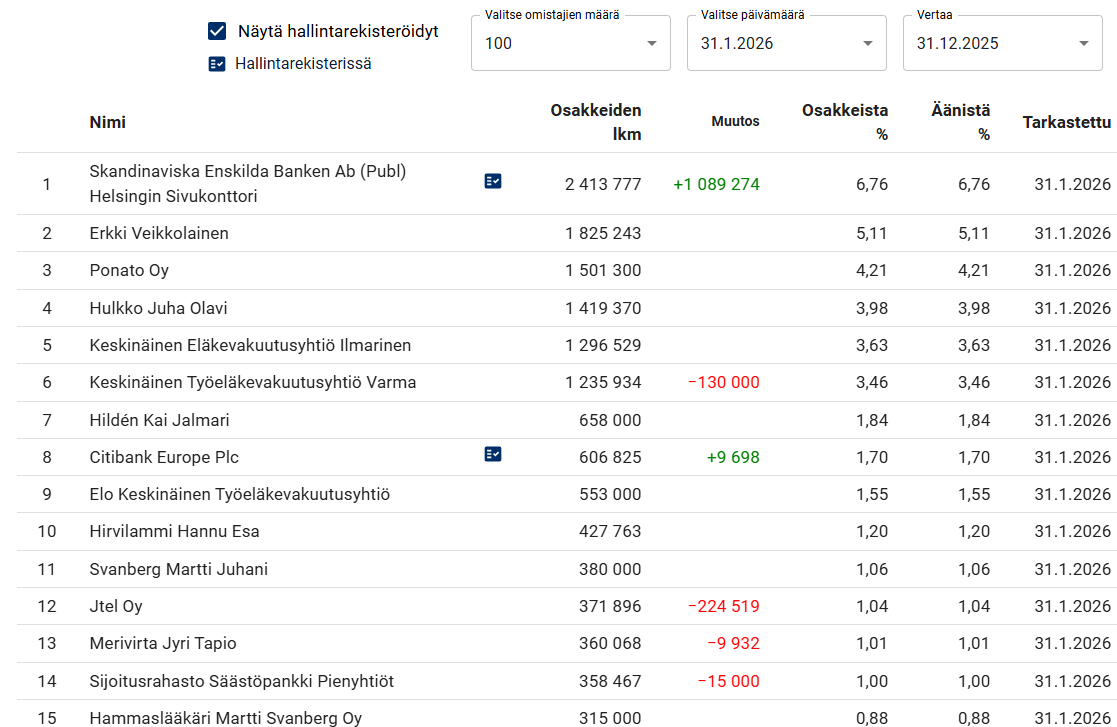Click nominee-registered icon next to Citibank Europe Plc
This screenshot has width=1117, height=727.
click(x=492, y=454)
